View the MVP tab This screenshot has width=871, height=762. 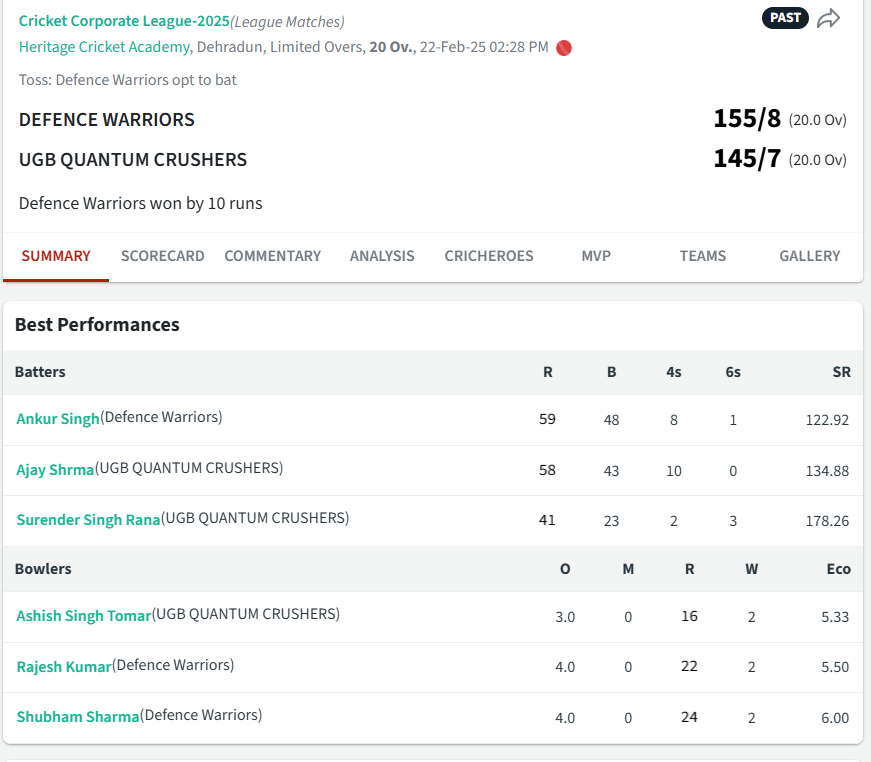(596, 256)
